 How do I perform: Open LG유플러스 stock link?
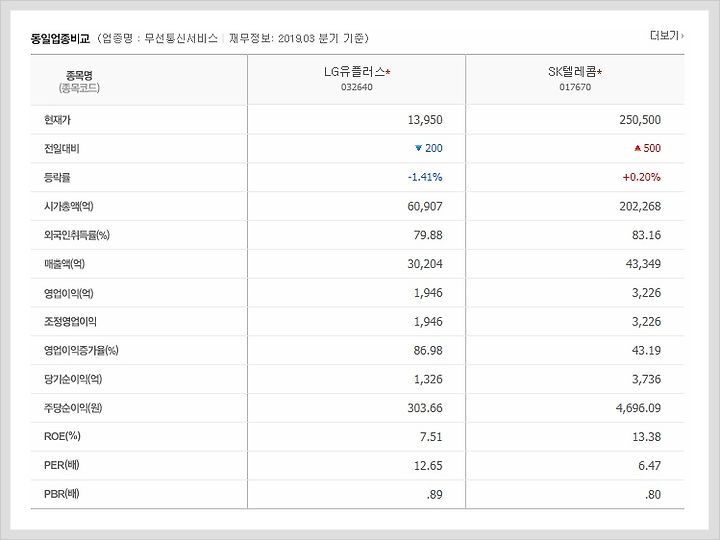[x=354, y=72]
